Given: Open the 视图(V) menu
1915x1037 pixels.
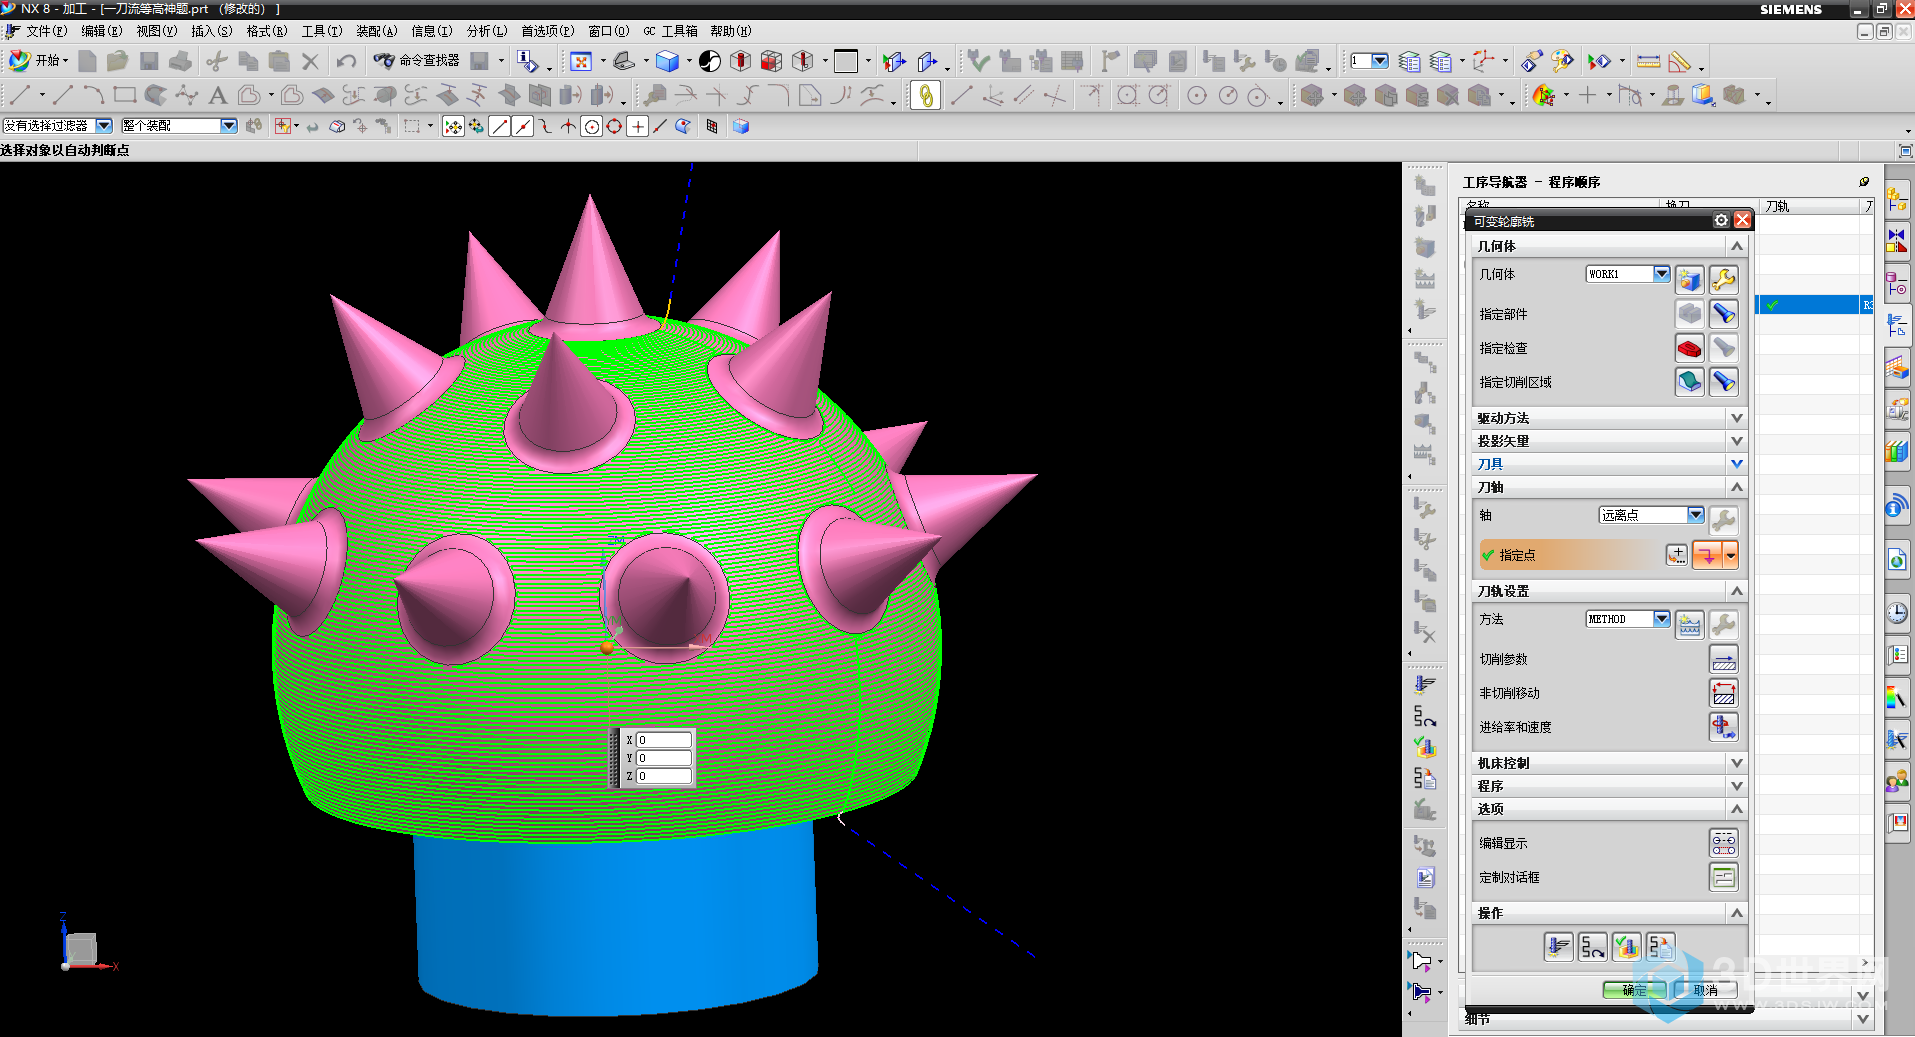Looking at the screenshot, I should 156,31.
